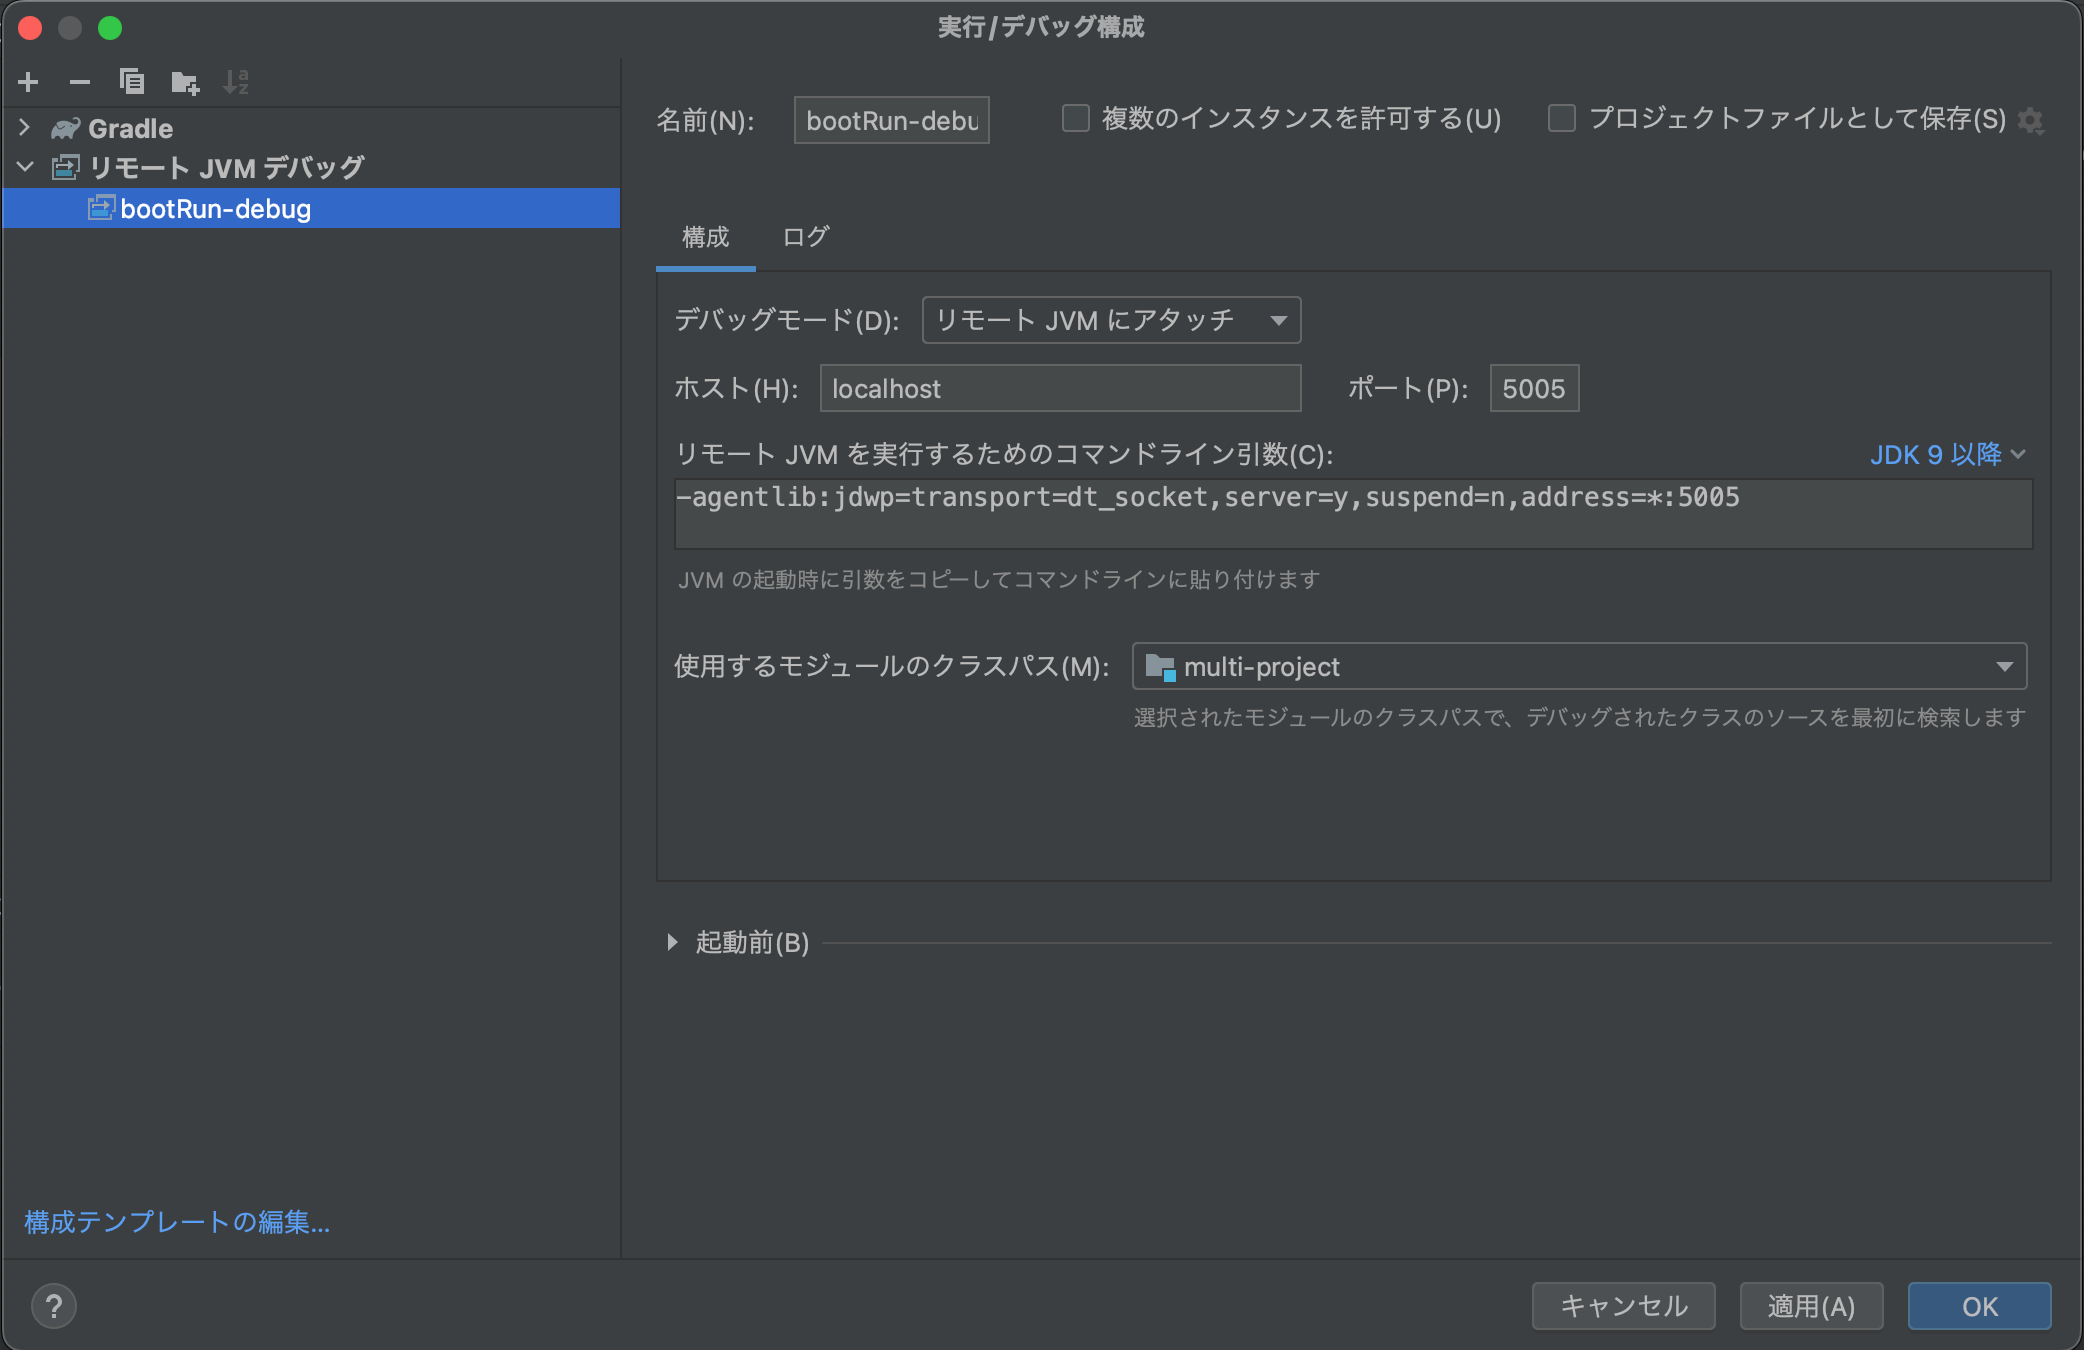The image size is (2084, 1350).
Task: Select the Gradle group in the tree
Action: (130, 128)
